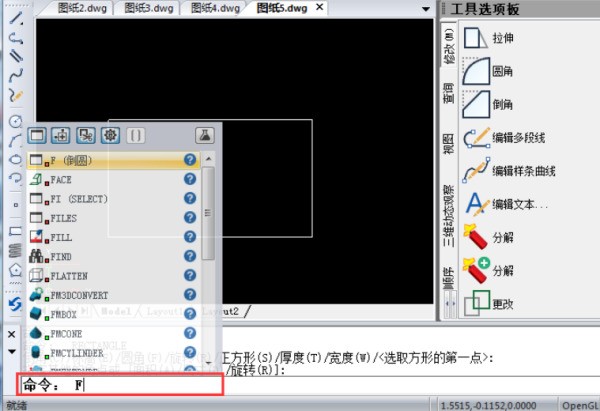Choose the FILL command suggestion
Screen dimensions: 600x411
pyautogui.click(x=113, y=237)
